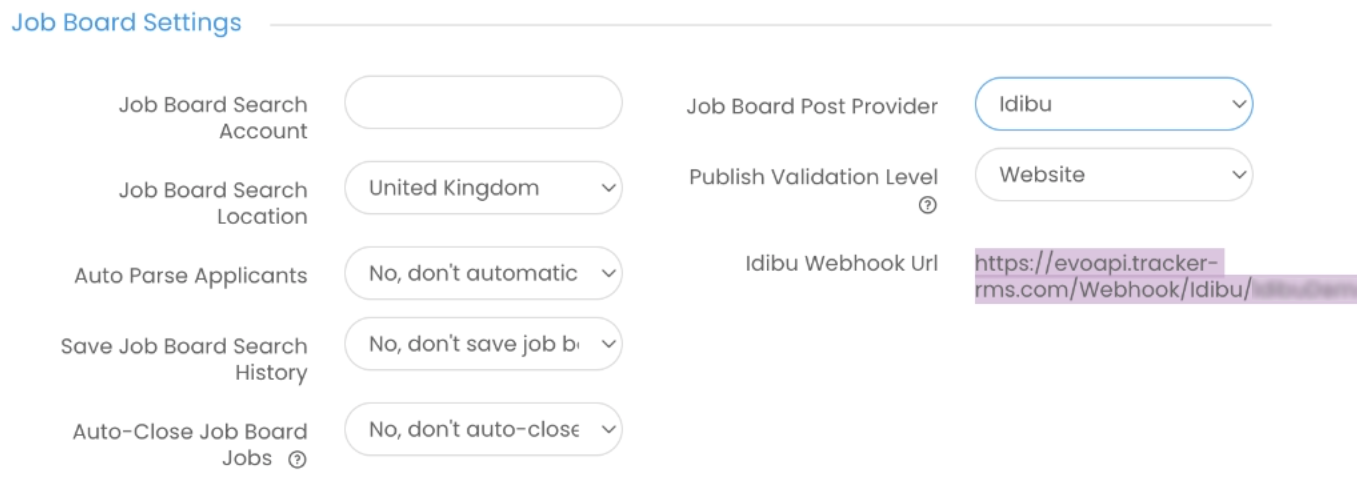
Task: Click the Job Board Settings section heading
Action: click(x=126, y=23)
